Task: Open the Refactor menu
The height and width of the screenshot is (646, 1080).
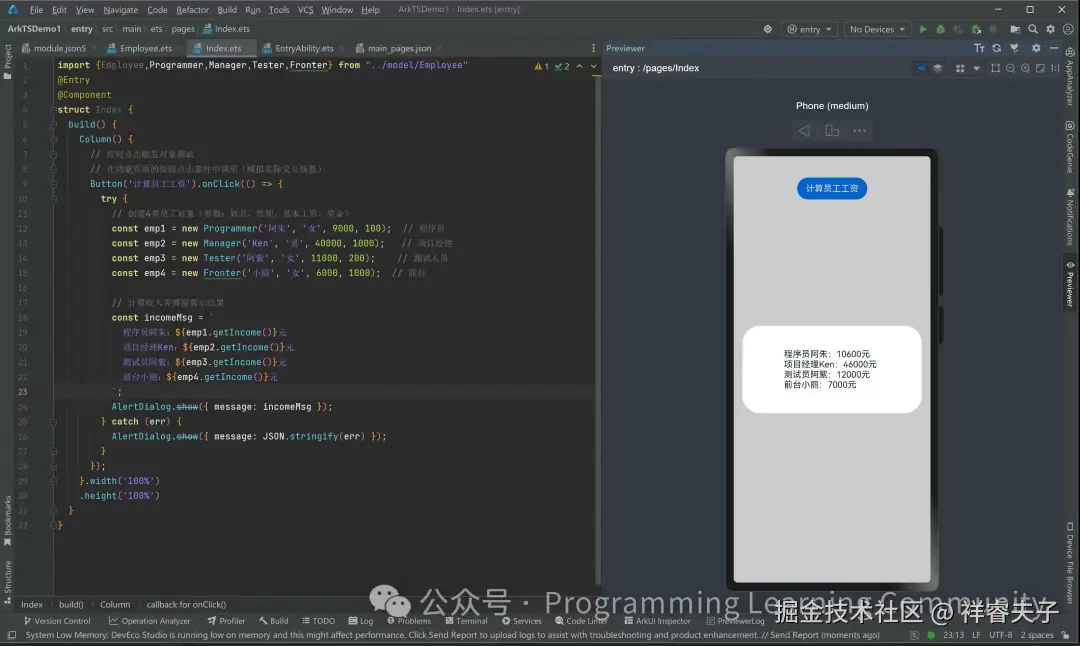Action: point(192,10)
